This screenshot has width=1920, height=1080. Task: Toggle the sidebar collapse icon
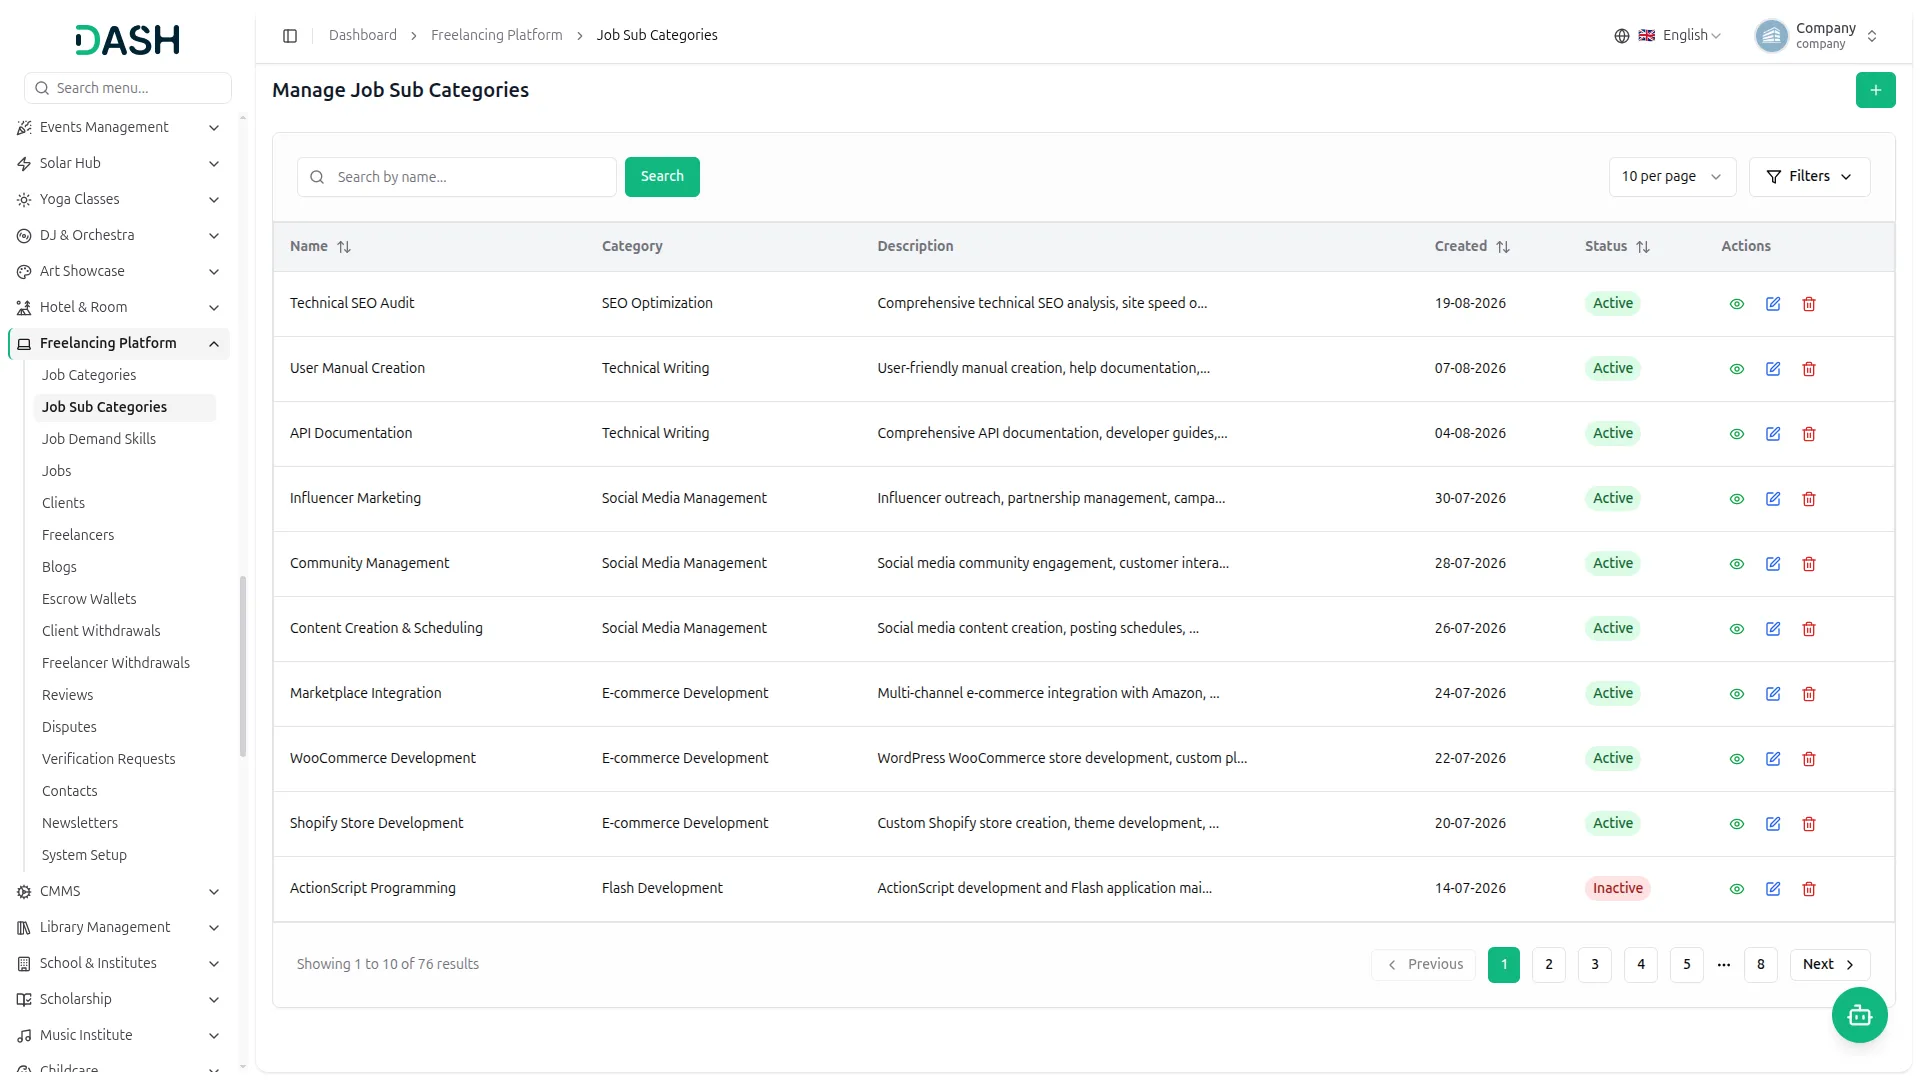coord(290,36)
